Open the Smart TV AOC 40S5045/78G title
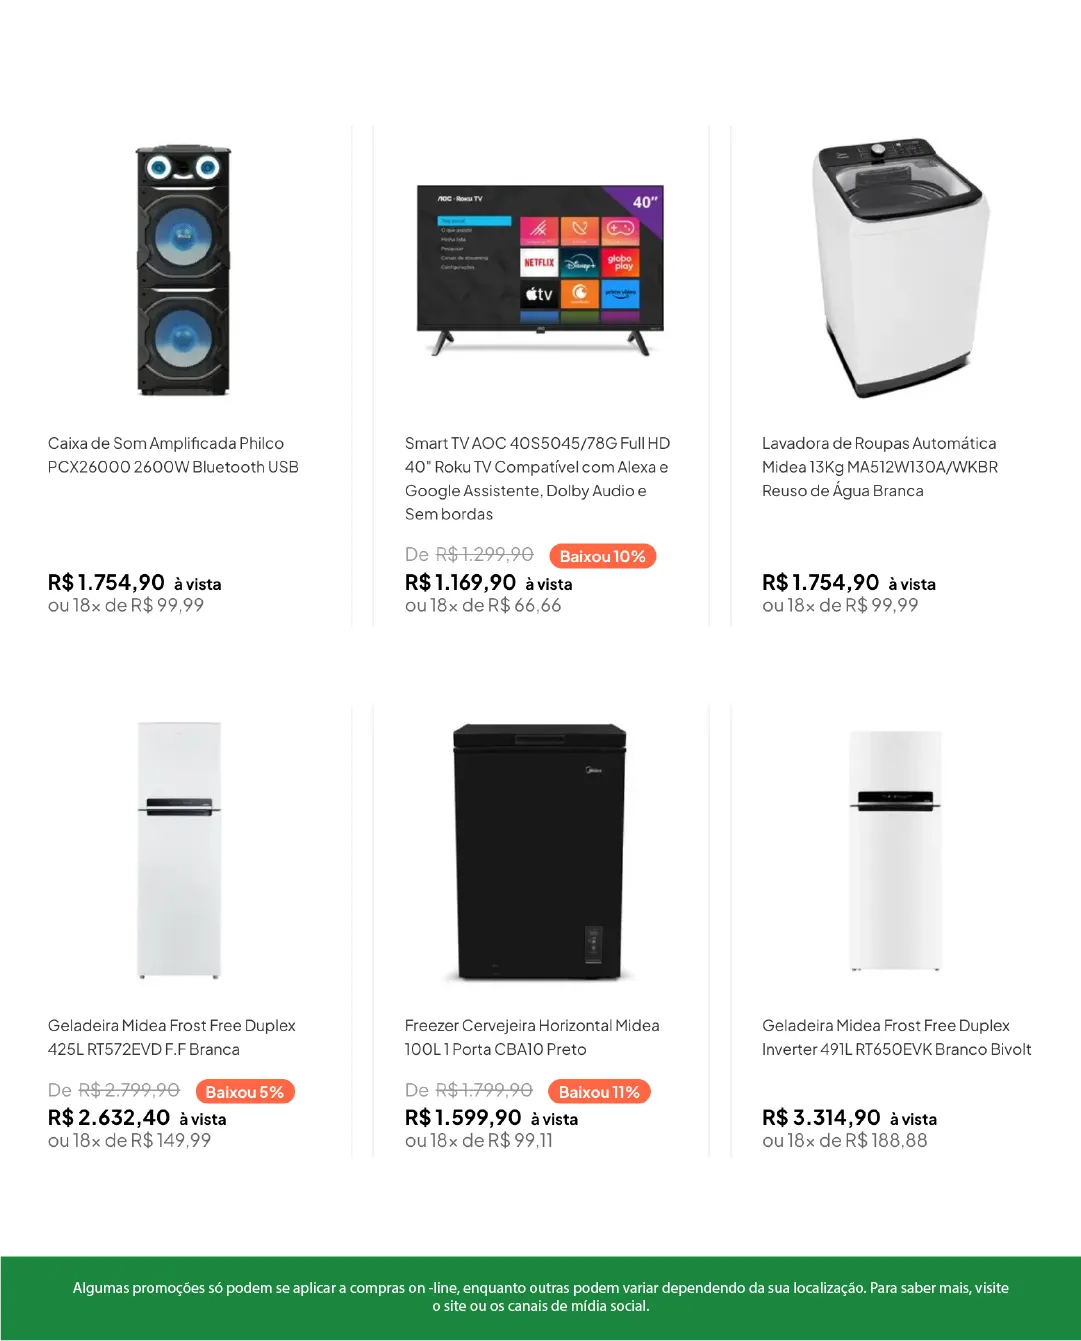The image size is (1081, 1341). pos(538,478)
